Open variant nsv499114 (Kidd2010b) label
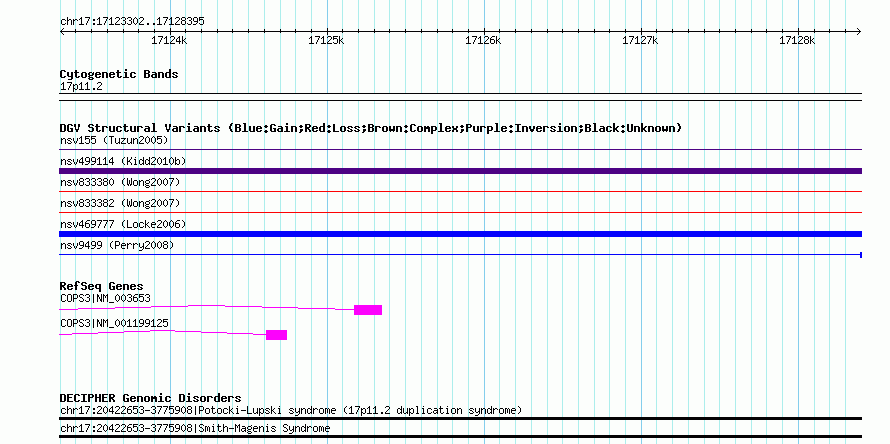 coord(123,162)
